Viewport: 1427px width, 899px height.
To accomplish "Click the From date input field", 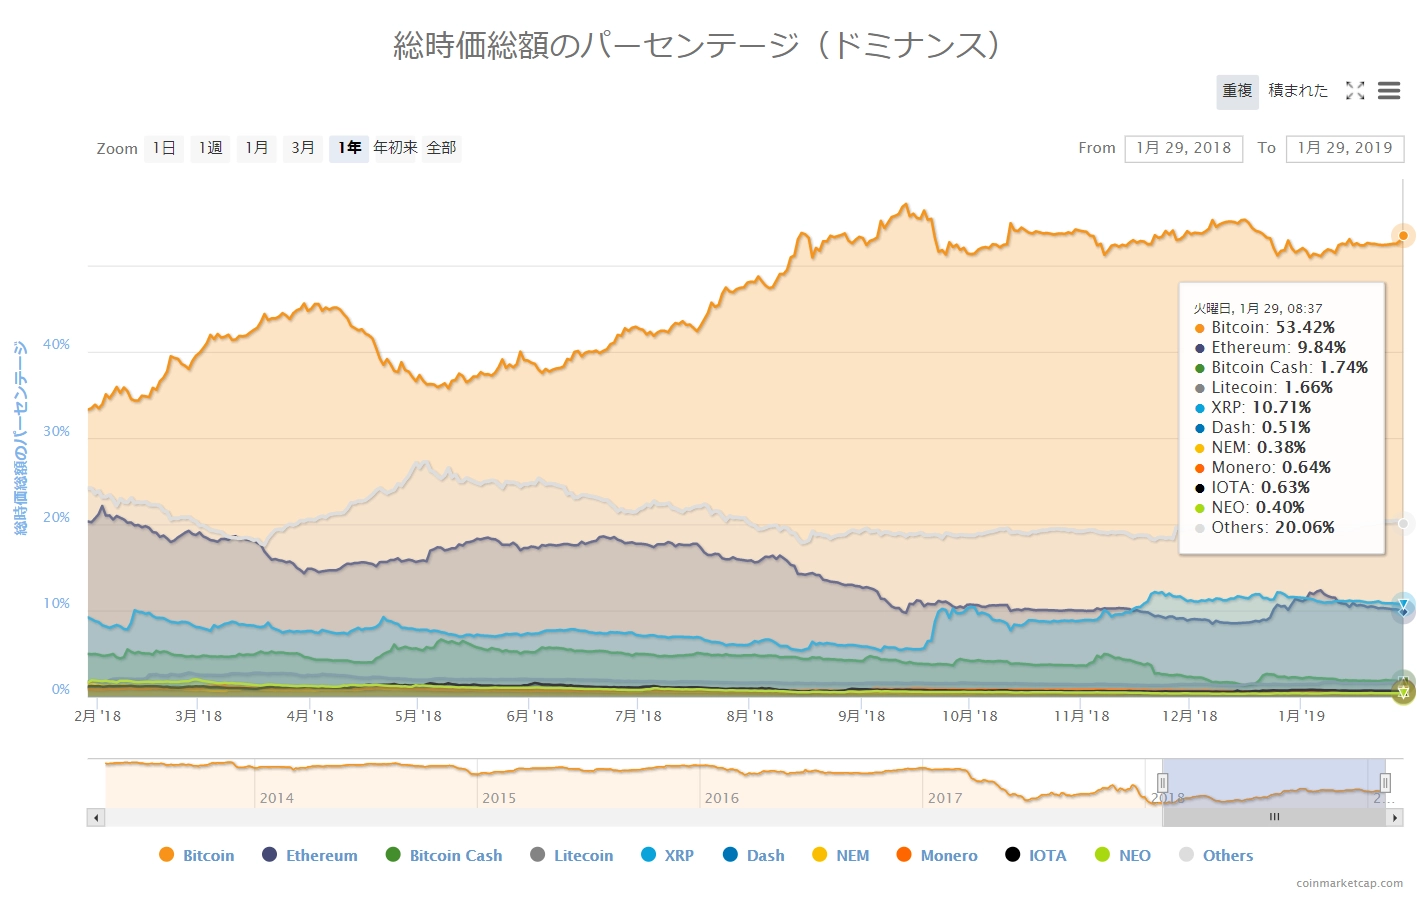I will tap(1184, 148).
